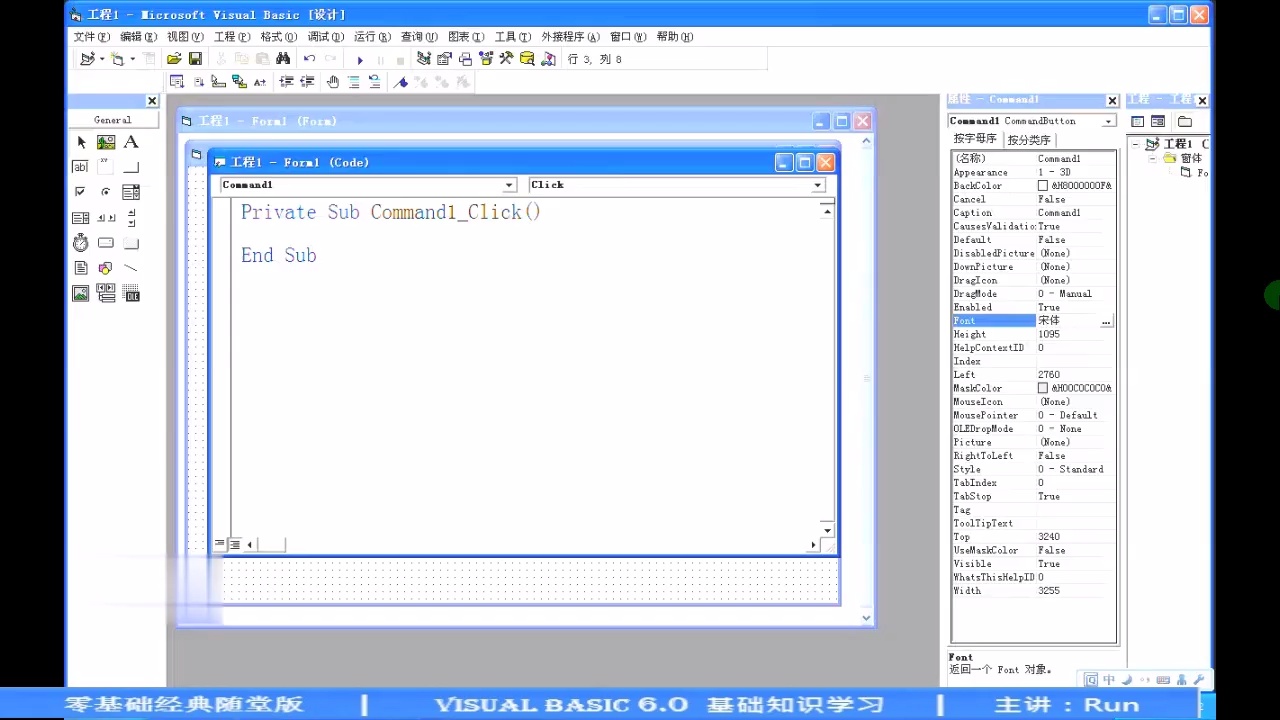1280x720 pixels.
Task: Switch to the 按分类序 tab
Action: click(x=1029, y=140)
